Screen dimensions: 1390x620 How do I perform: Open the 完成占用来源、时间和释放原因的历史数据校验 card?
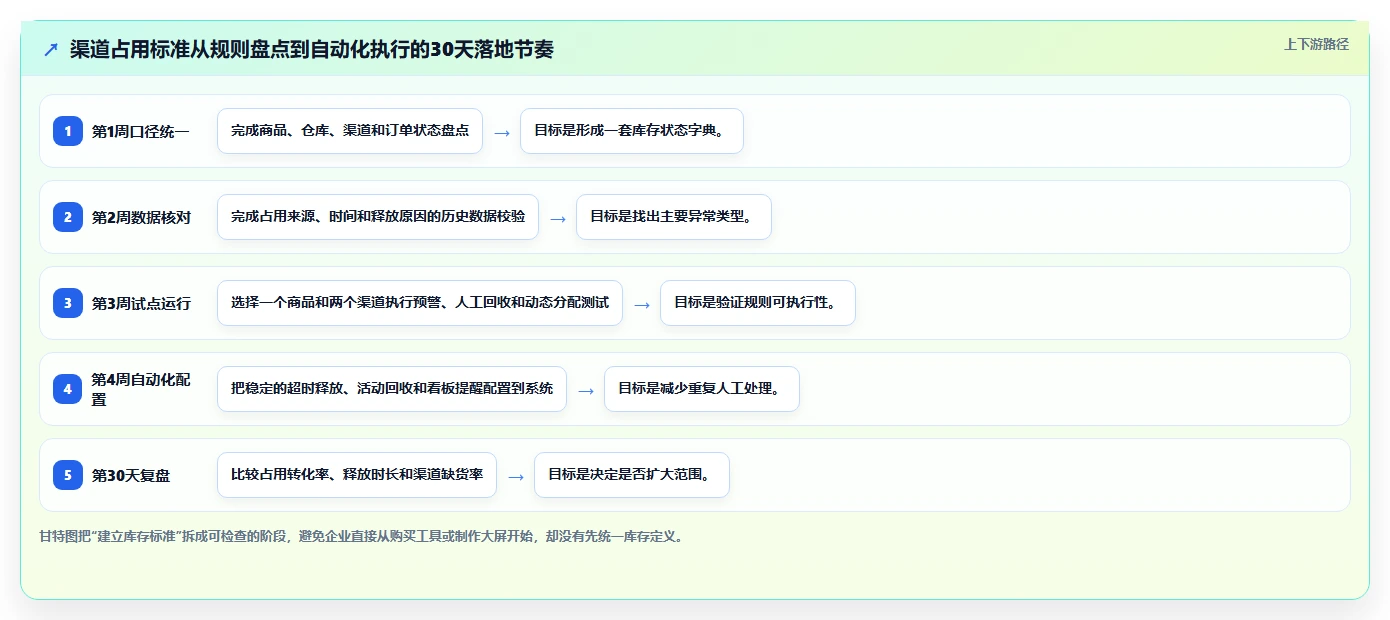click(x=378, y=217)
